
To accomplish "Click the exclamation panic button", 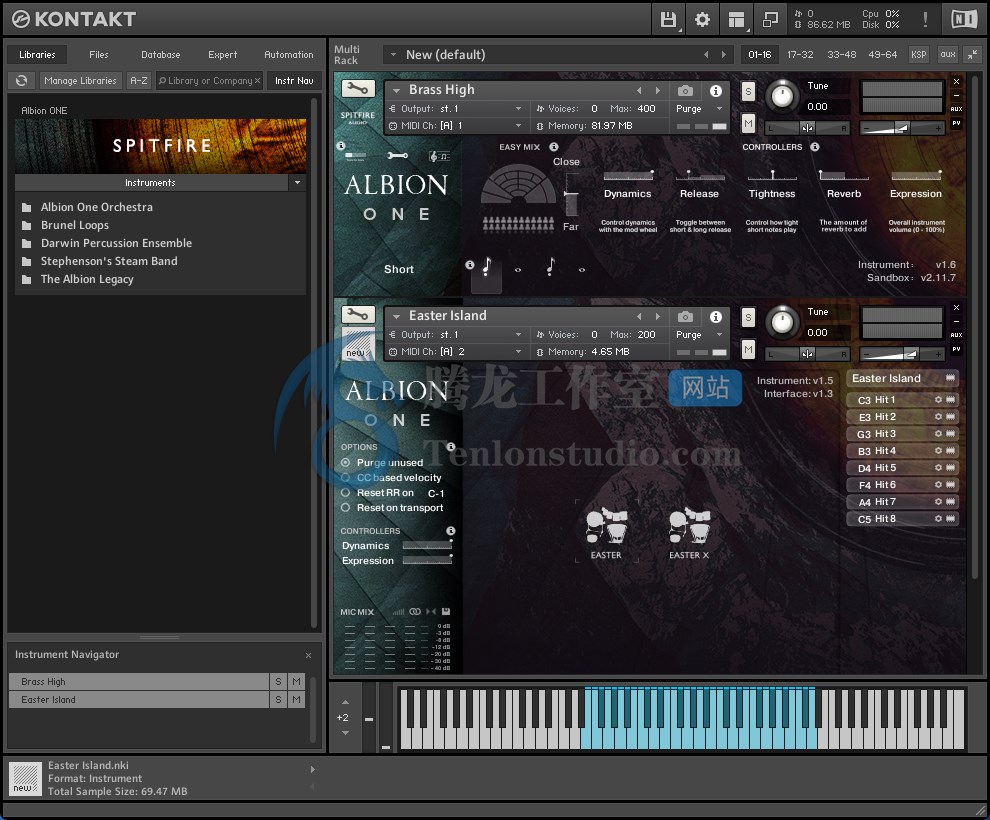I will [x=926, y=20].
